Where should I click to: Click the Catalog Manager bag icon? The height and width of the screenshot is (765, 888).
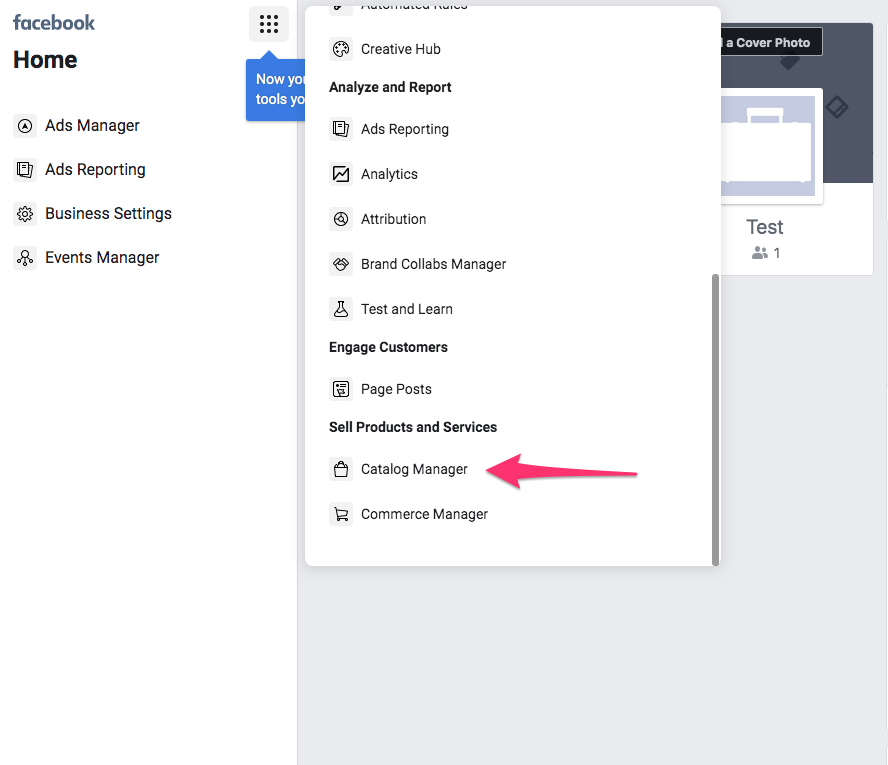click(x=341, y=469)
